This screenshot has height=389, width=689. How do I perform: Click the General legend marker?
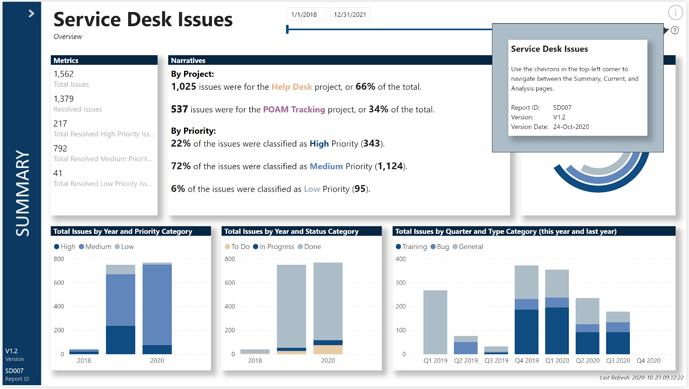[455, 247]
